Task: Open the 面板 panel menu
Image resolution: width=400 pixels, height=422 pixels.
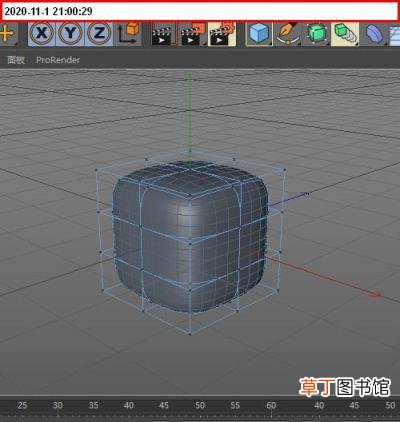Action: click(16, 60)
